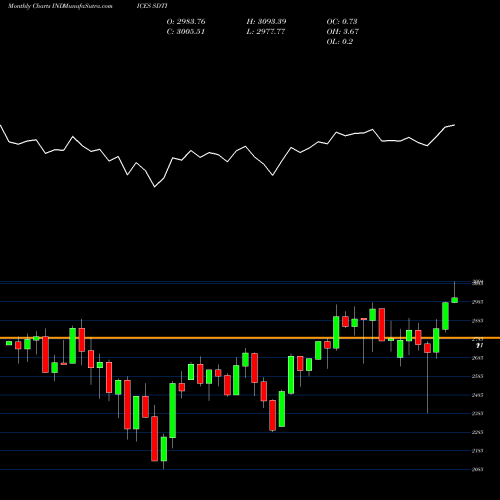Click the 'Monthly Charts' title text
This screenshot has height=500, width=500.
pos(29,6)
